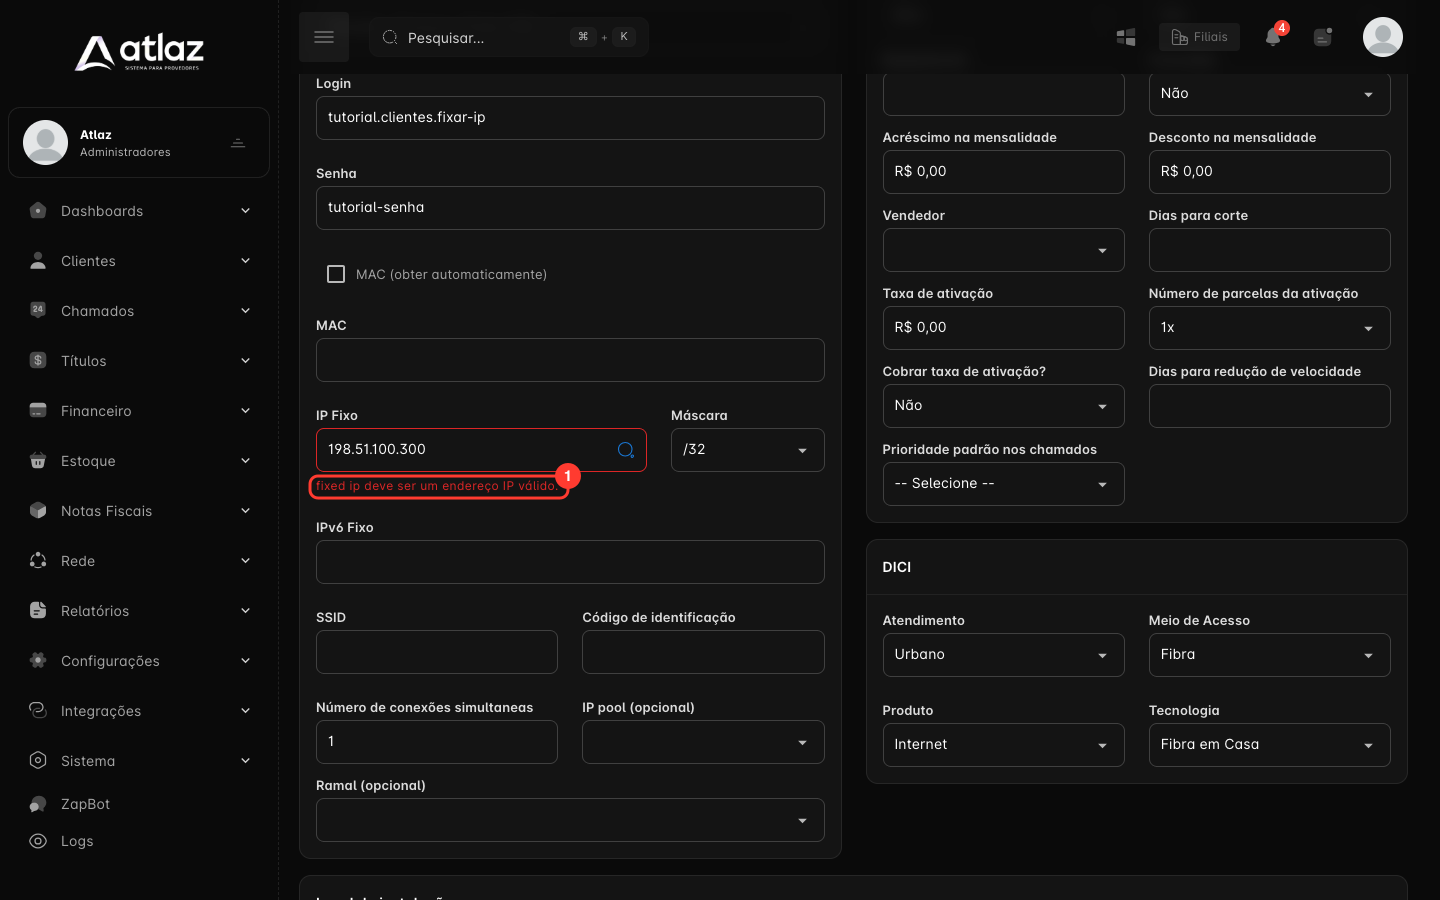Toggle MAC obter automaticamente checkbox

pyautogui.click(x=336, y=274)
